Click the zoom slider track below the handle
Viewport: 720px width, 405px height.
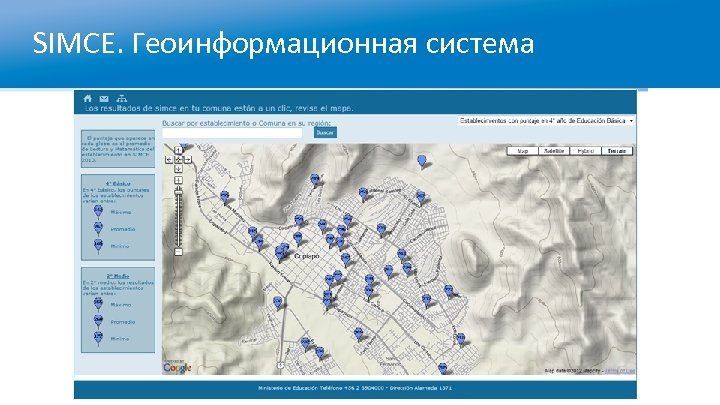click(178, 220)
